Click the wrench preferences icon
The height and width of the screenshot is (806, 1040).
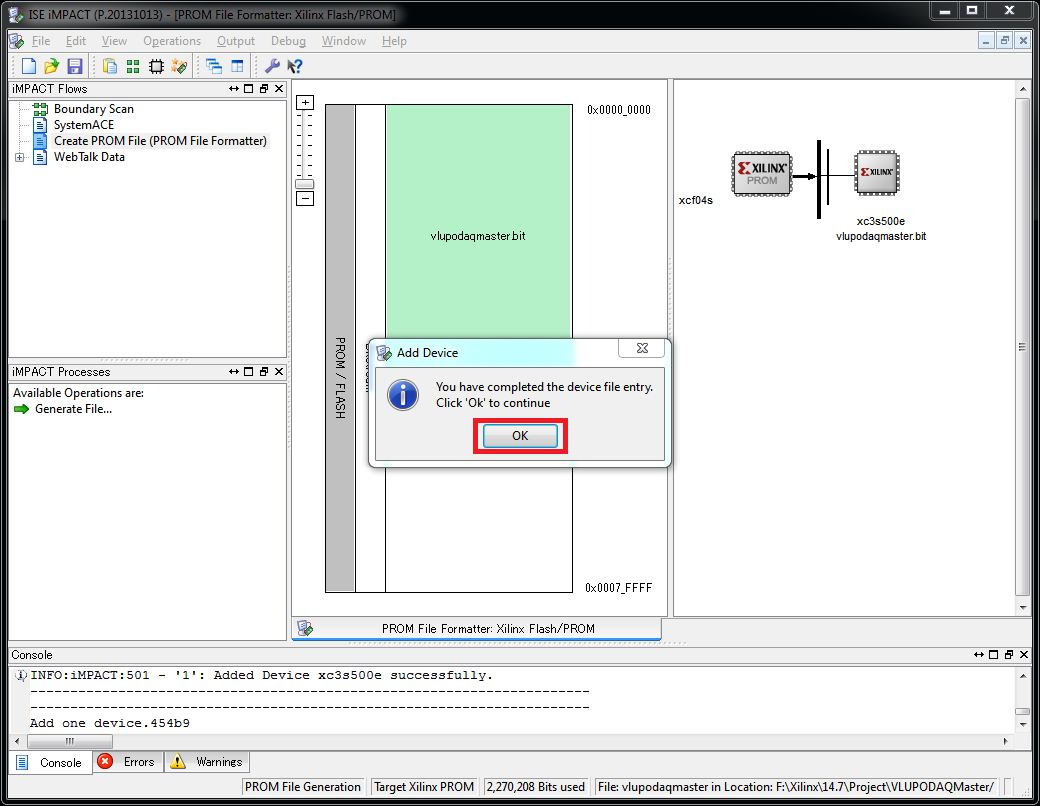272,66
